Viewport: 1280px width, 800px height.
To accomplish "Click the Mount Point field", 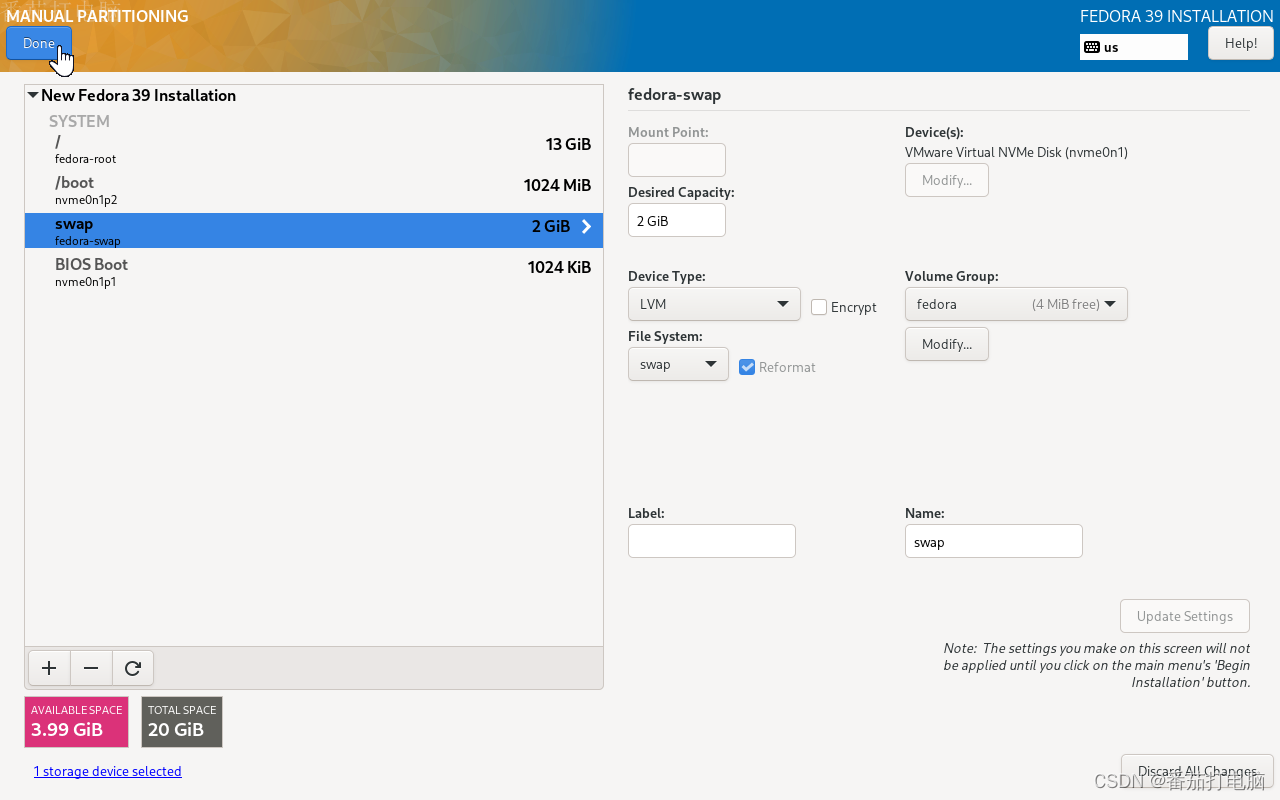I will (x=677, y=160).
